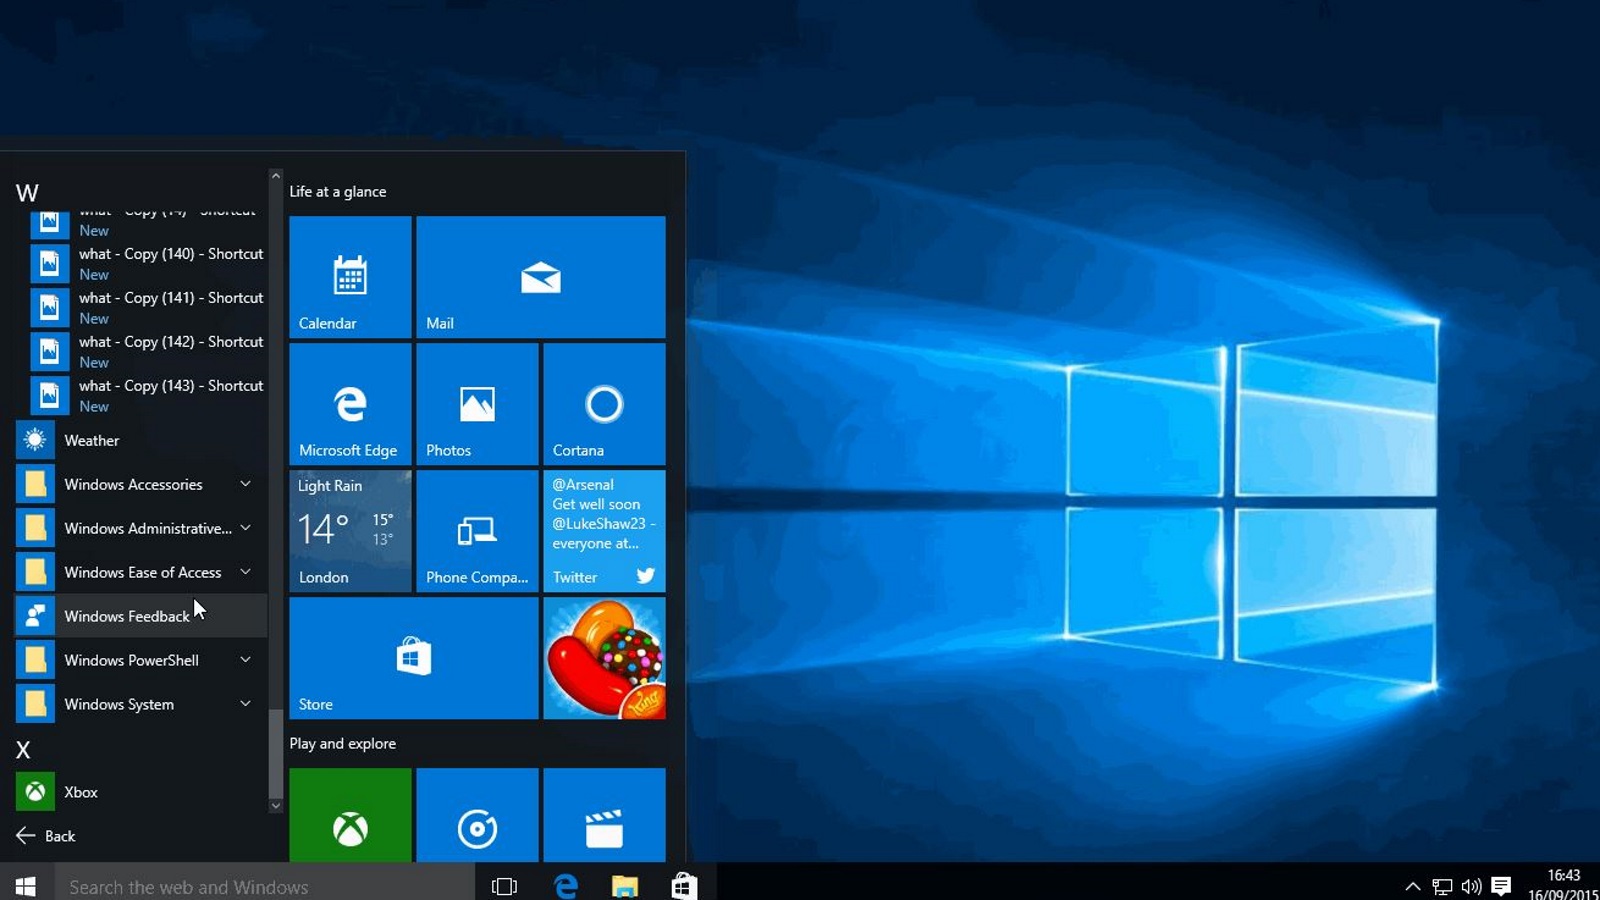
Task: Click the Play and explore heading
Action: (343, 744)
